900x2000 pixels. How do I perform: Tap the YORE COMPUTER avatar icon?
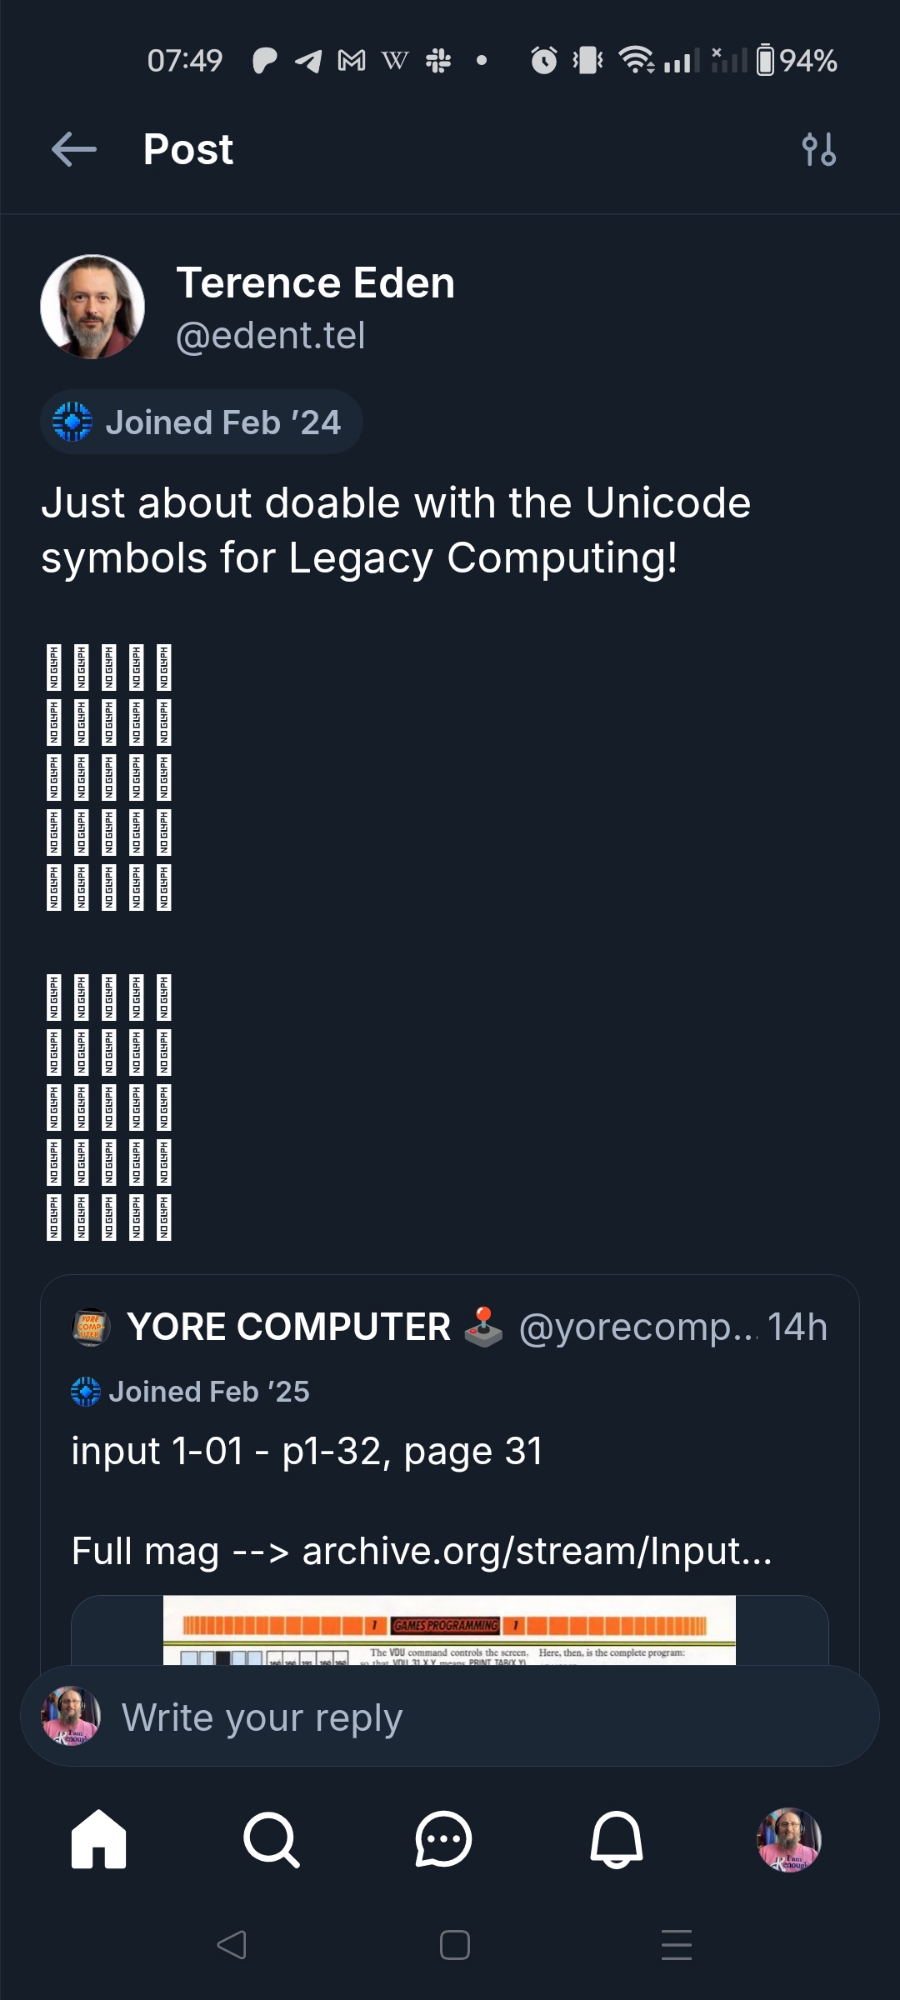pos(91,1327)
